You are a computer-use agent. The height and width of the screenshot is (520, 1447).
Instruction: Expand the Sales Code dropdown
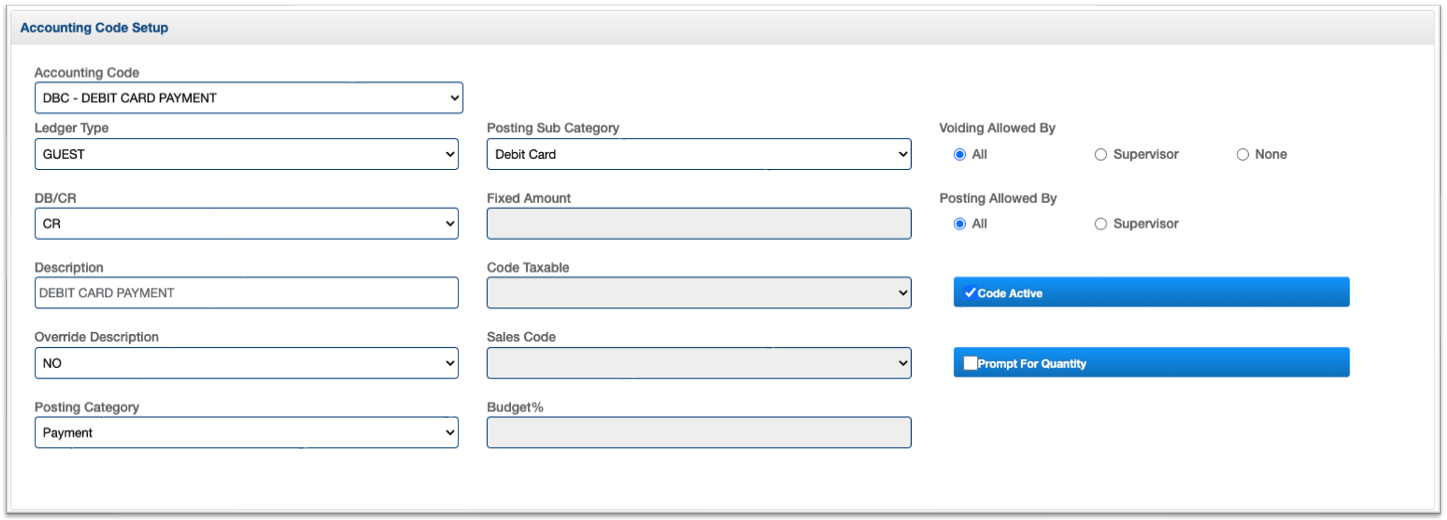[x=698, y=363]
